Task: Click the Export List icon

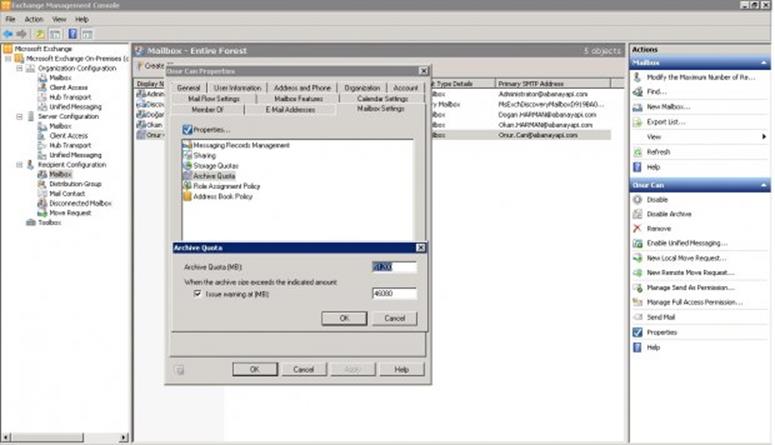Action: click(638, 122)
